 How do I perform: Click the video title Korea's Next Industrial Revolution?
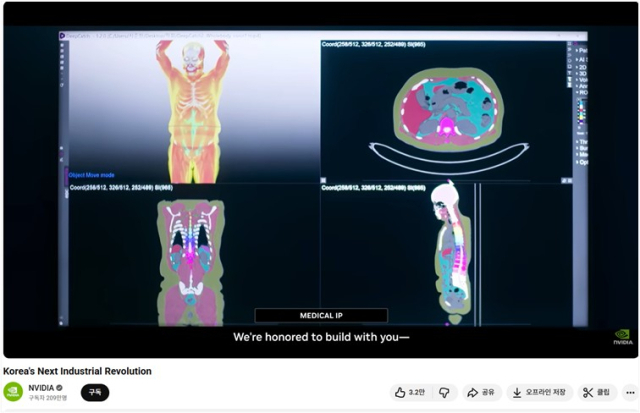pyautogui.click(x=77, y=371)
